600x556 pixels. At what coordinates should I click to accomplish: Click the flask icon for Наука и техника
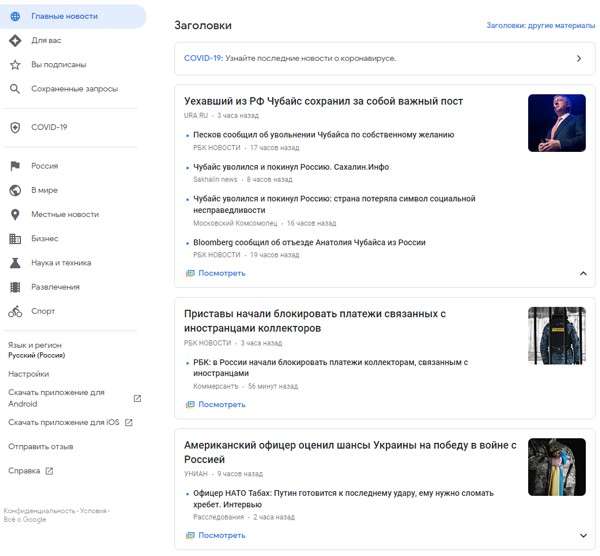[x=15, y=263]
